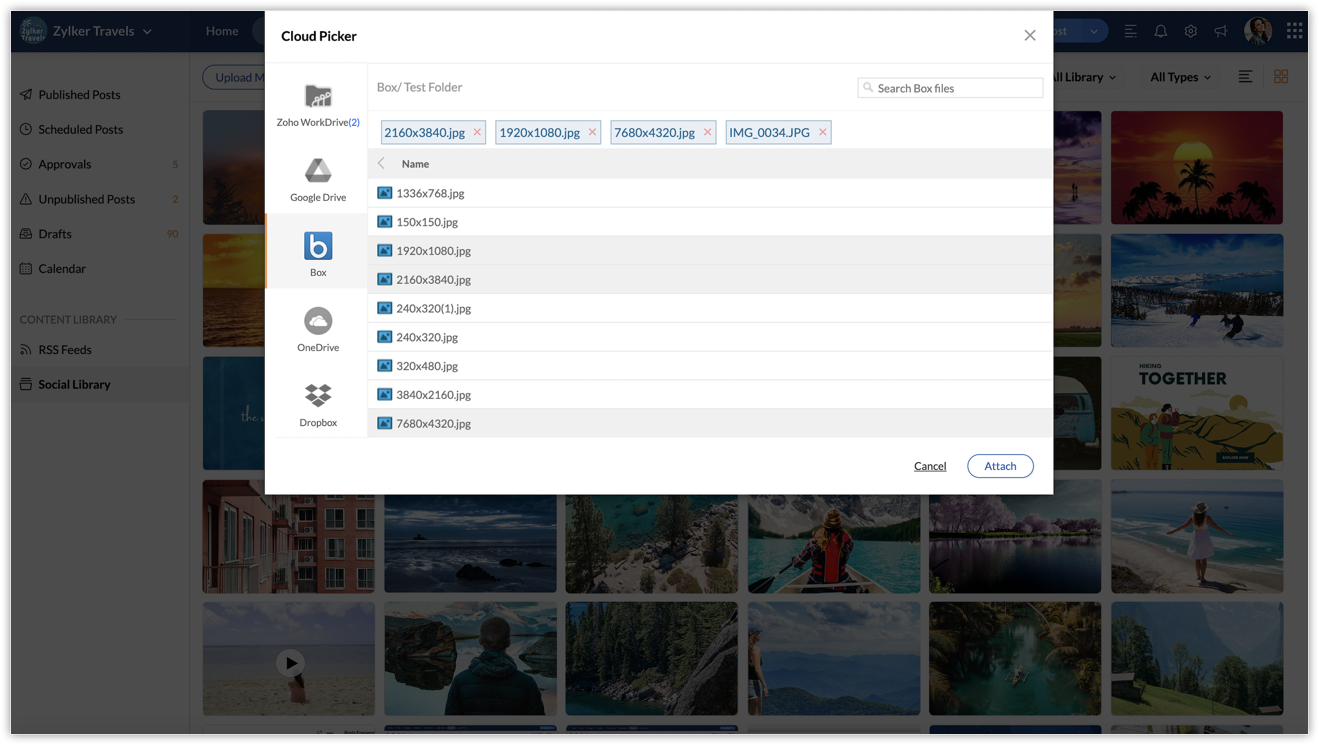Pick the 3840x2160.jpg file

tap(433, 395)
